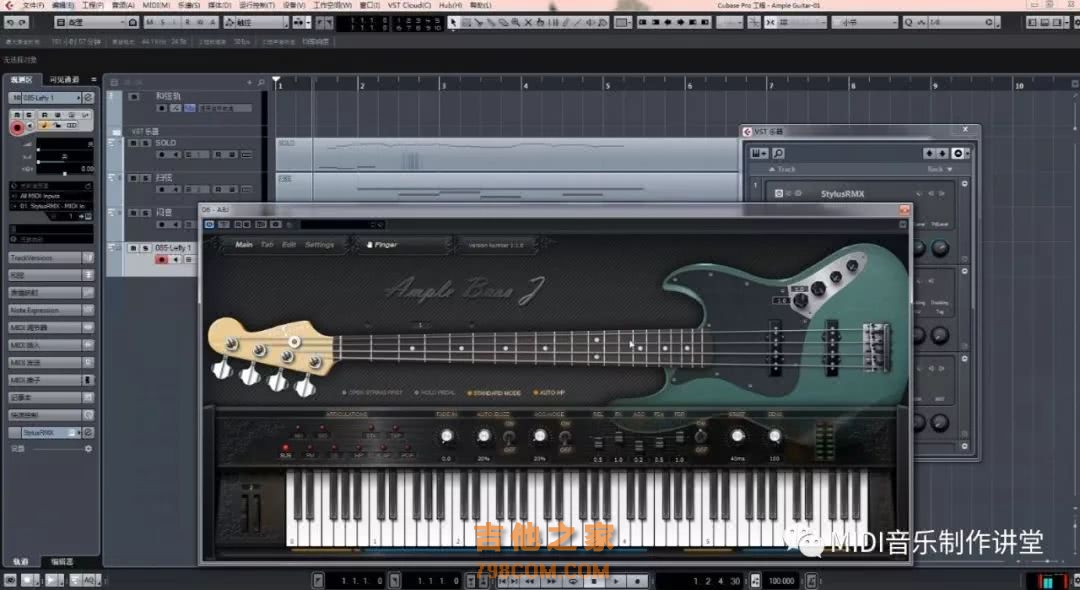1080x590 pixels.
Task: Open the MIDI(M) menu
Action: [x=156, y=5]
